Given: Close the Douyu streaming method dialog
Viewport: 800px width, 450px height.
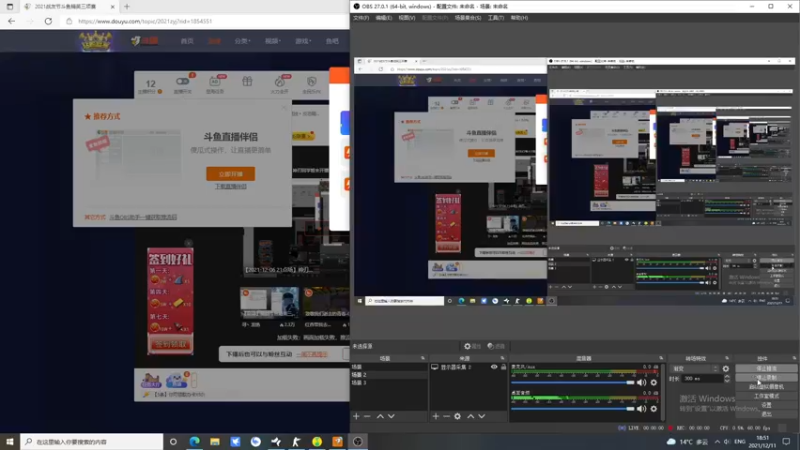Looking at the screenshot, I should pos(285,107).
